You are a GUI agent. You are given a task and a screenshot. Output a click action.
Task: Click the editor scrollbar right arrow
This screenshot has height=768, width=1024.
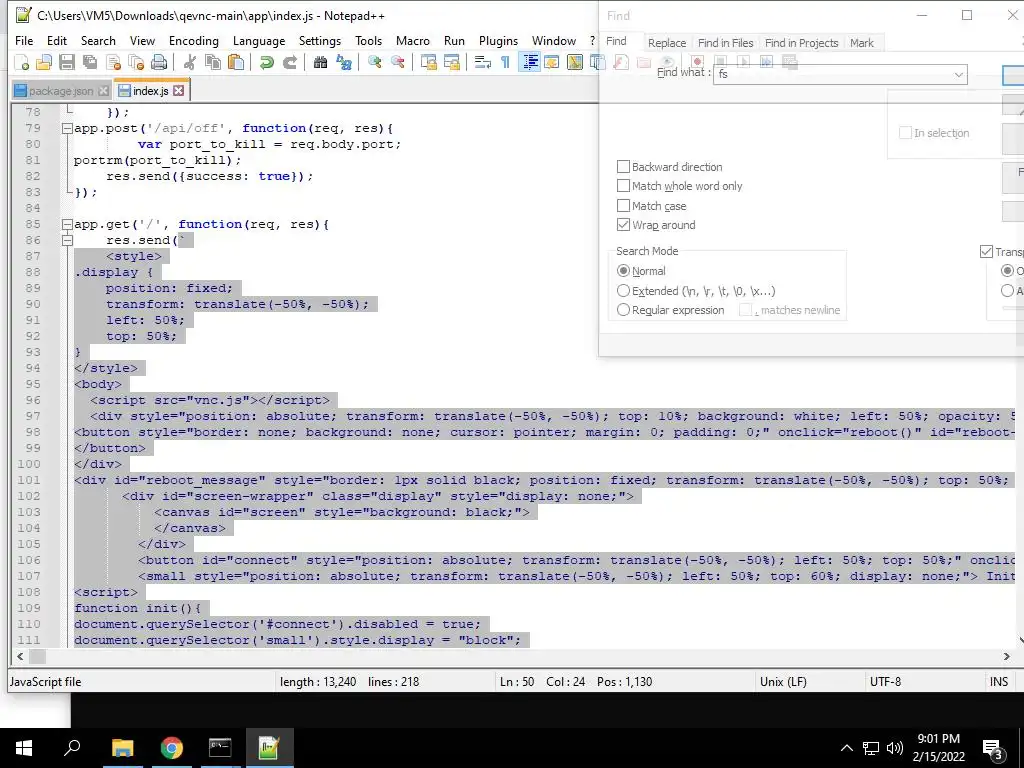point(1006,656)
